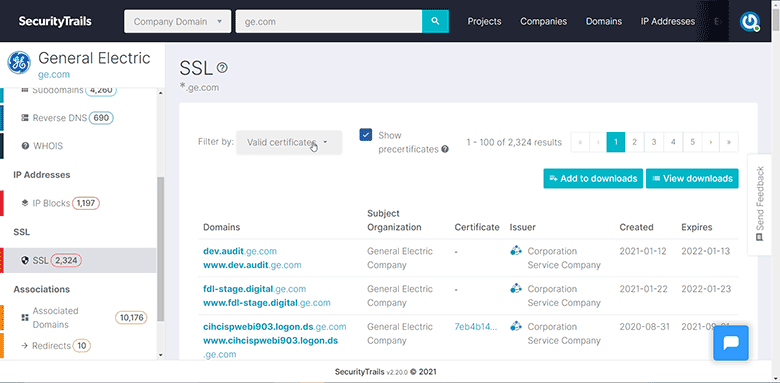Open the SSL help question mark icon
This screenshot has width=780, height=383.
coord(222,68)
